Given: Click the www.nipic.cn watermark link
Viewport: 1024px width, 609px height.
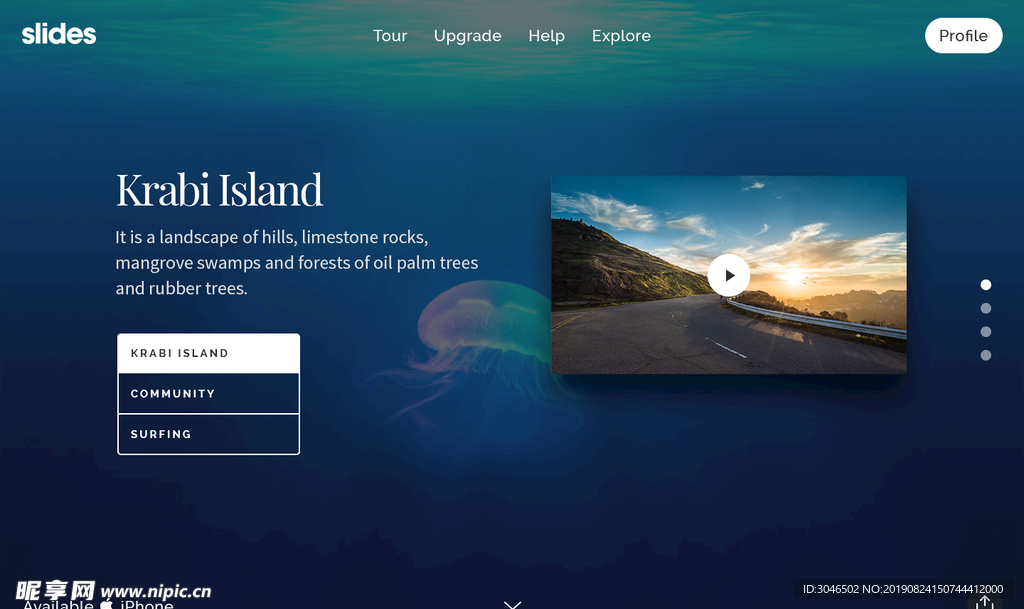Looking at the screenshot, I should coord(155,591).
